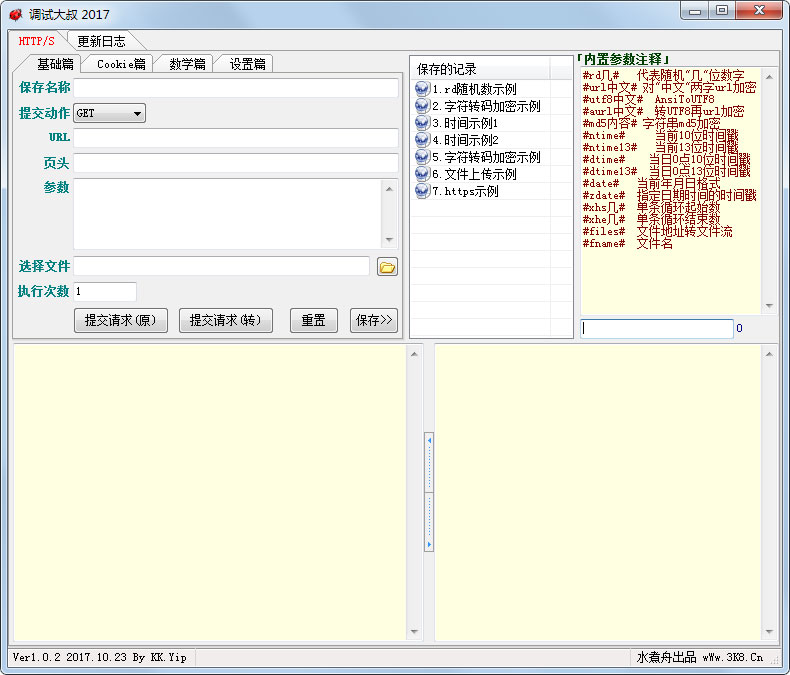Screen dimensions: 790x675
Task: Click 水煮舟出品 wWw.3K8.Cn status text
Action: coord(700,657)
